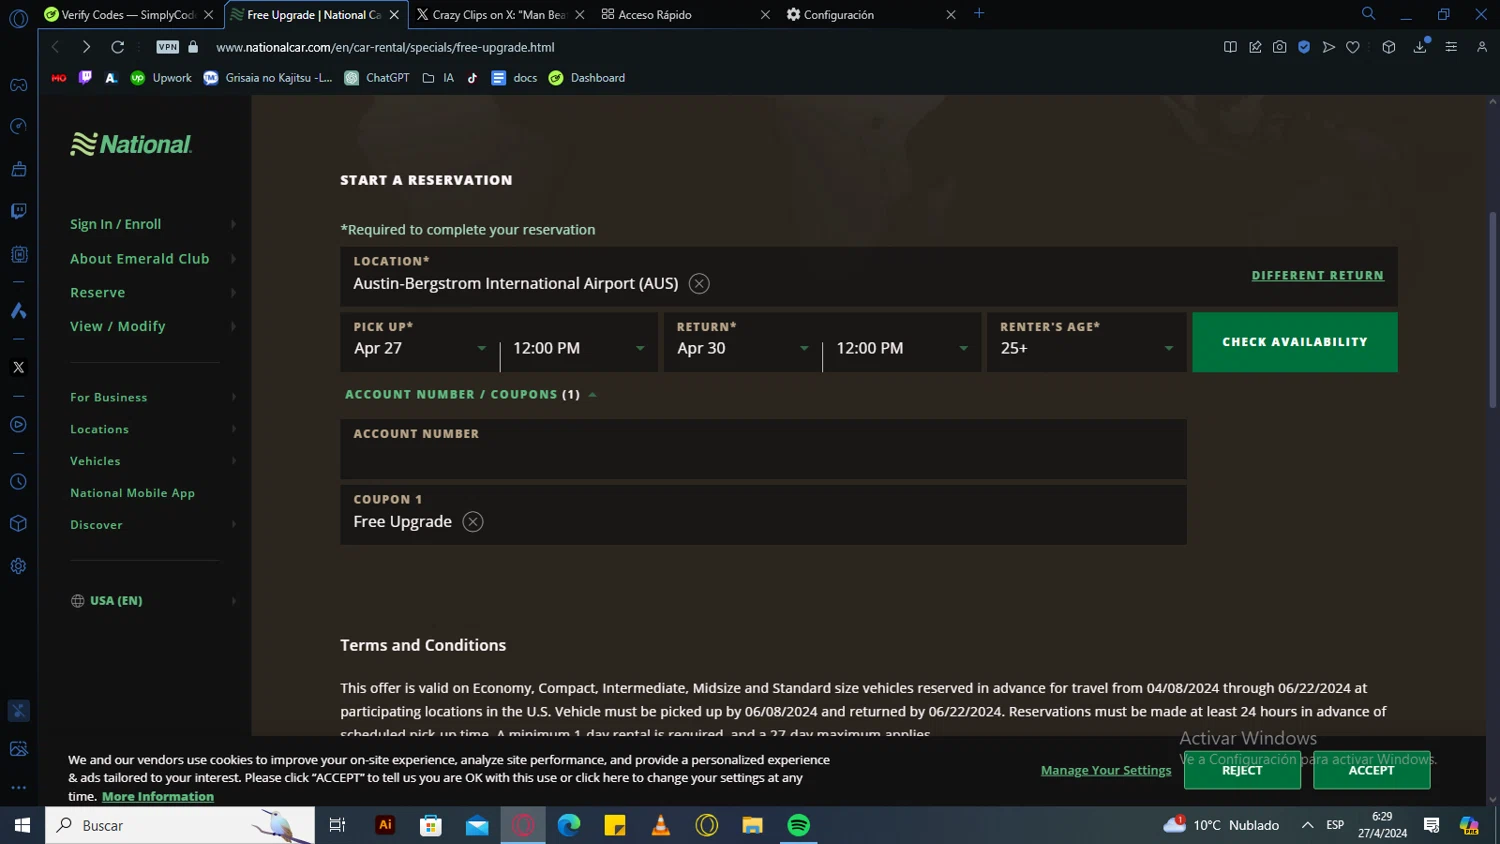Open USA (EN) language selector

(153, 601)
